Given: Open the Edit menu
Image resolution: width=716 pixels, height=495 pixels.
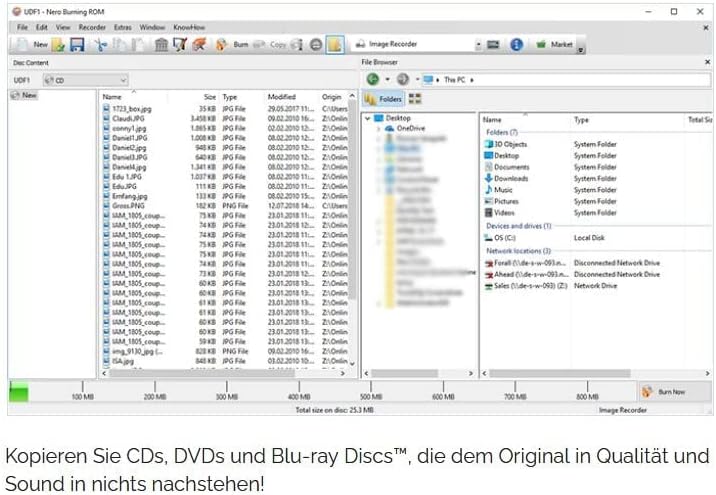Looking at the screenshot, I should tap(42, 27).
